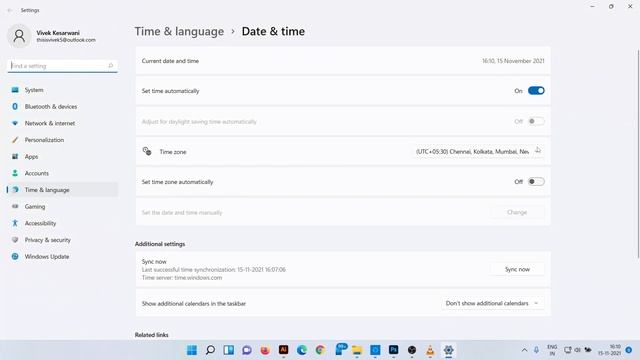The image size is (640, 360).
Task: Open Apps settings category
Action: 62,157
